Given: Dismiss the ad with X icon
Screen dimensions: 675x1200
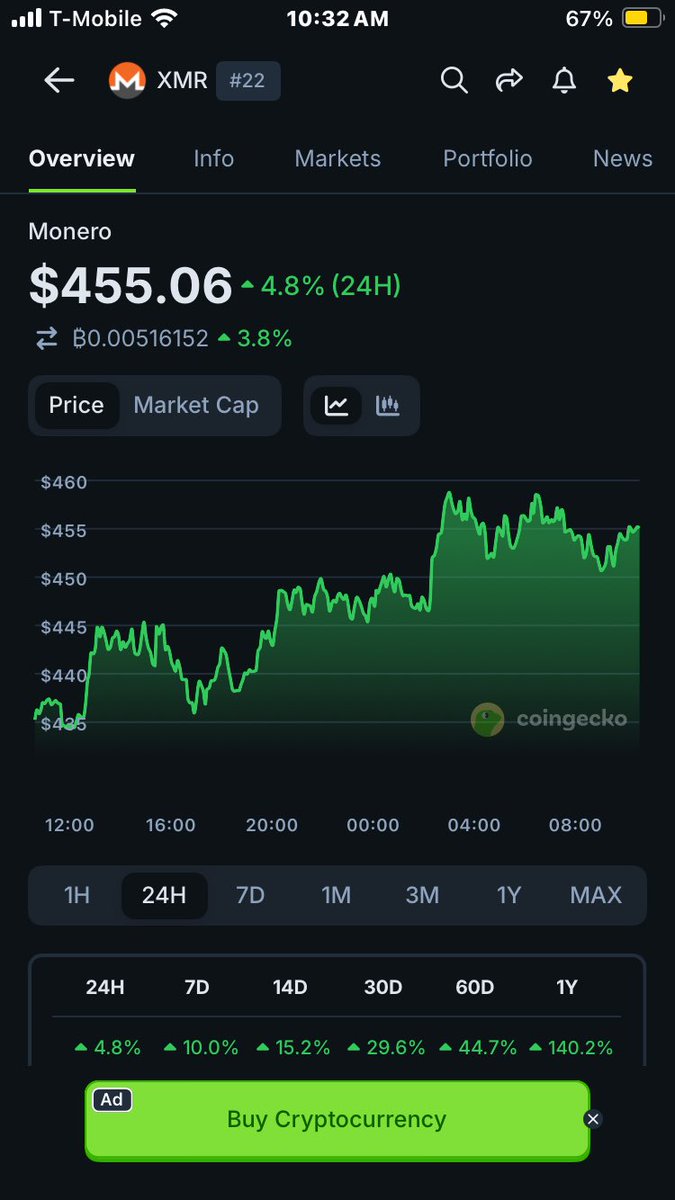Looking at the screenshot, I should [x=593, y=1119].
